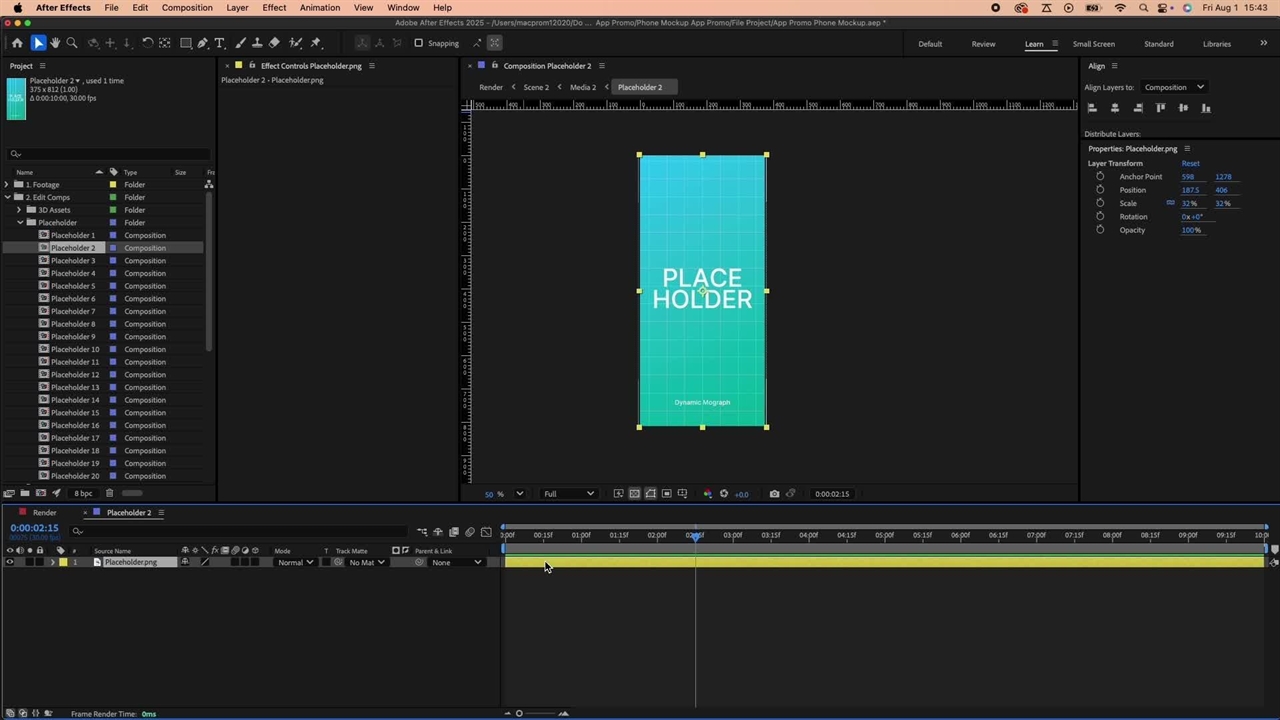The width and height of the screenshot is (1280, 720).
Task: Switch to the Review workspace
Action: [x=983, y=44]
